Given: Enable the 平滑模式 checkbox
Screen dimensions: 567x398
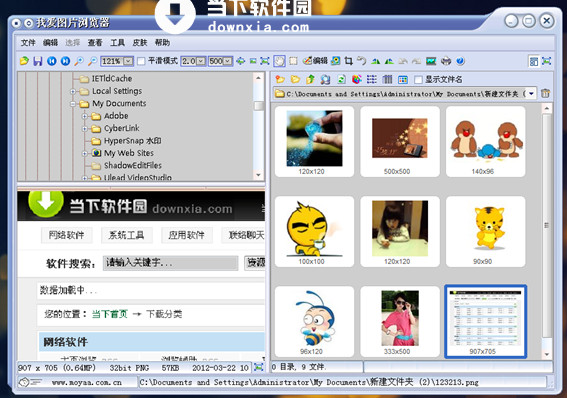Looking at the screenshot, I should pos(141,61).
